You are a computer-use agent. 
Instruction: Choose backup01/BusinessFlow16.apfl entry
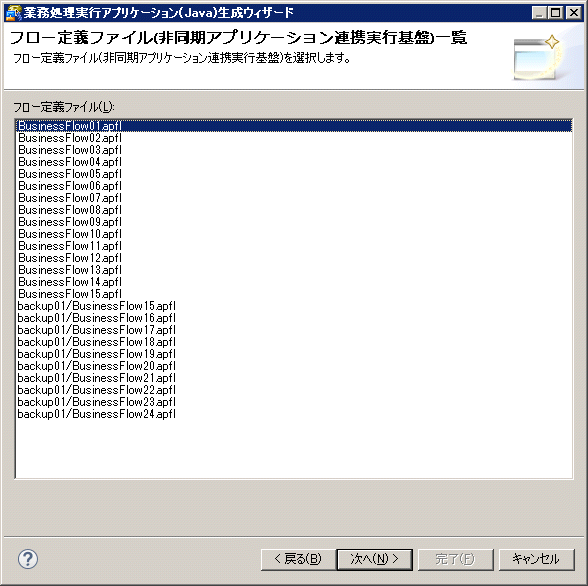(x=294, y=318)
